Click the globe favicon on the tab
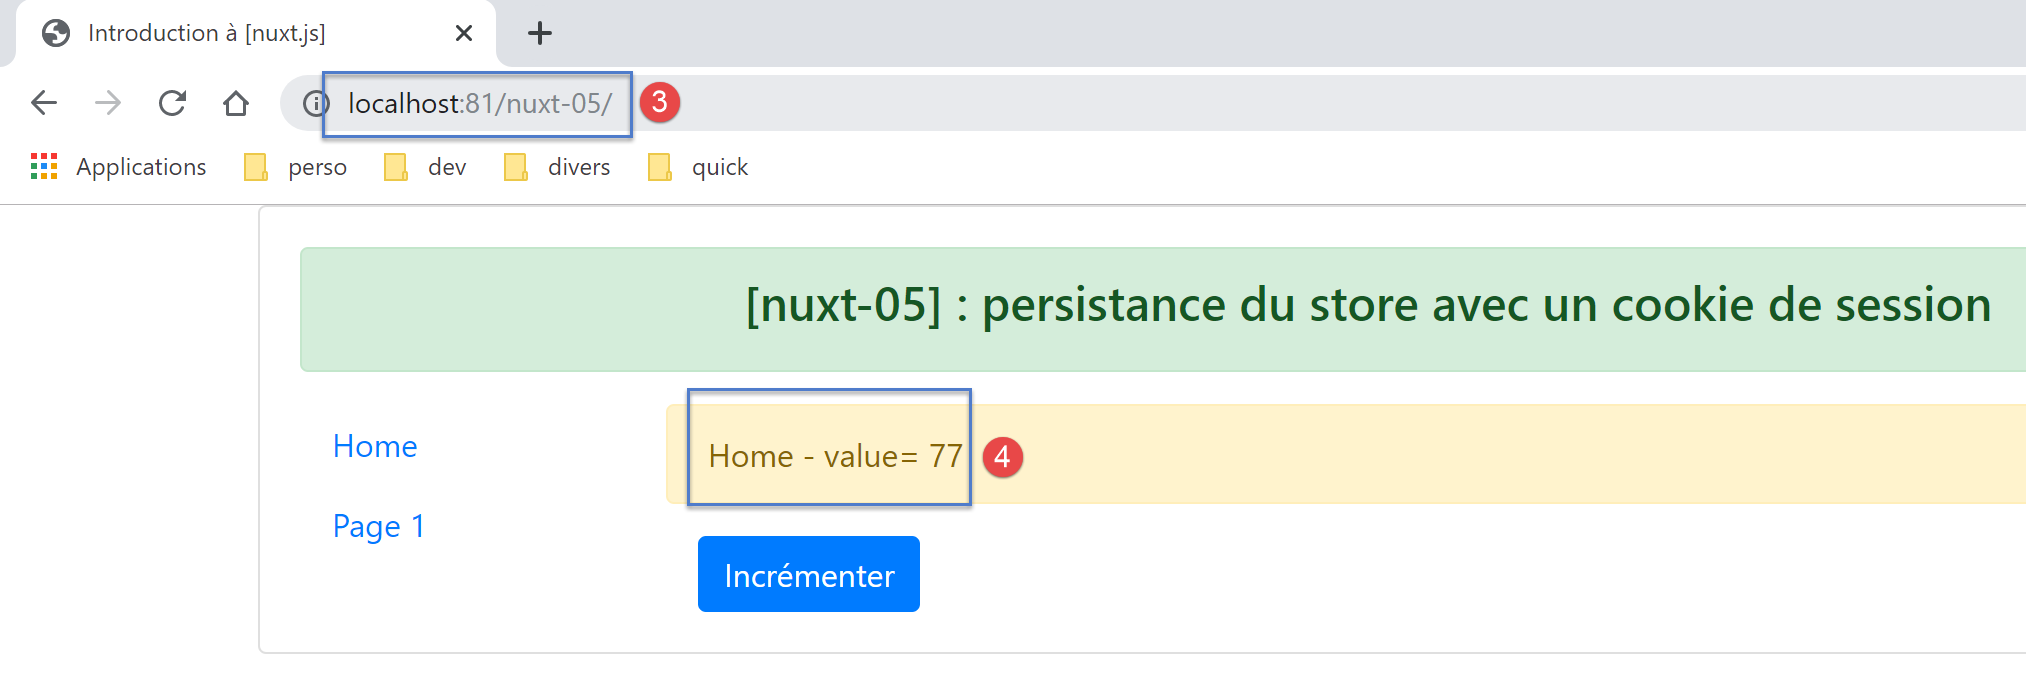The height and width of the screenshot is (685, 2026). (x=56, y=33)
